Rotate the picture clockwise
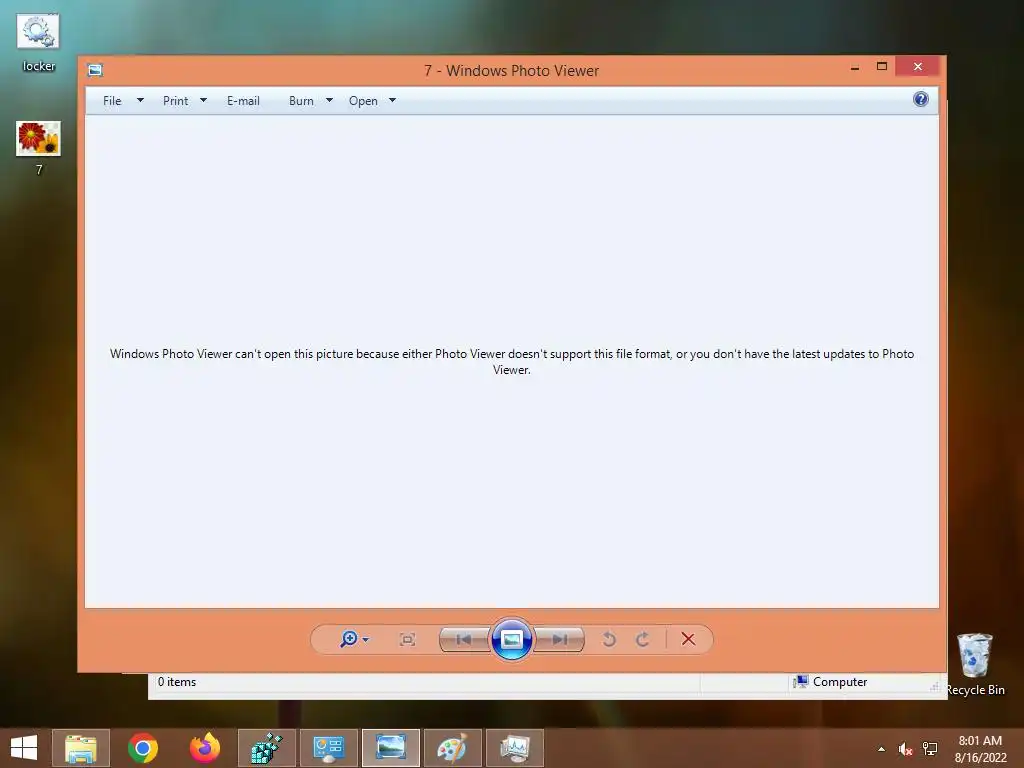Image resolution: width=1024 pixels, height=768 pixels. point(643,639)
